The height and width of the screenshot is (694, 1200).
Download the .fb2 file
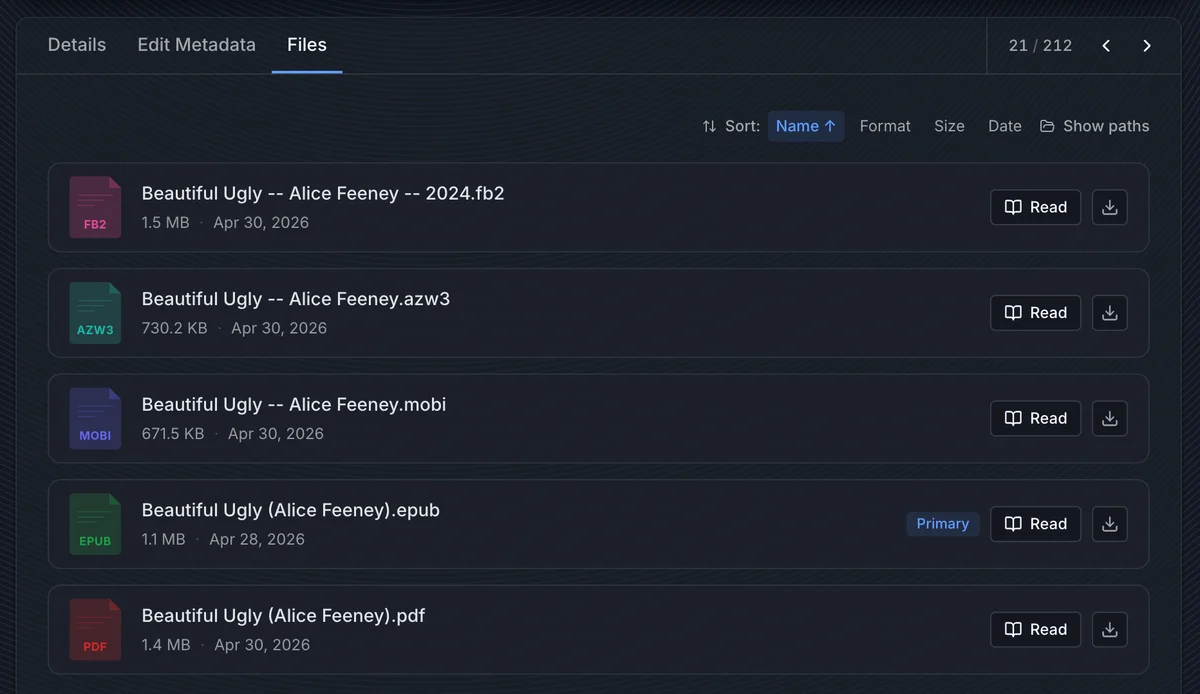coord(1109,207)
